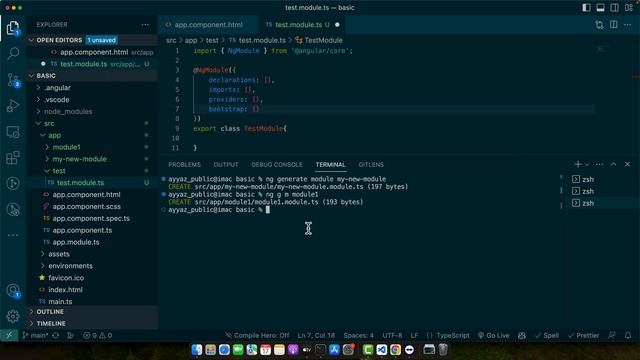
Task: Open index.html in the file tree
Action: coord(92,289)
